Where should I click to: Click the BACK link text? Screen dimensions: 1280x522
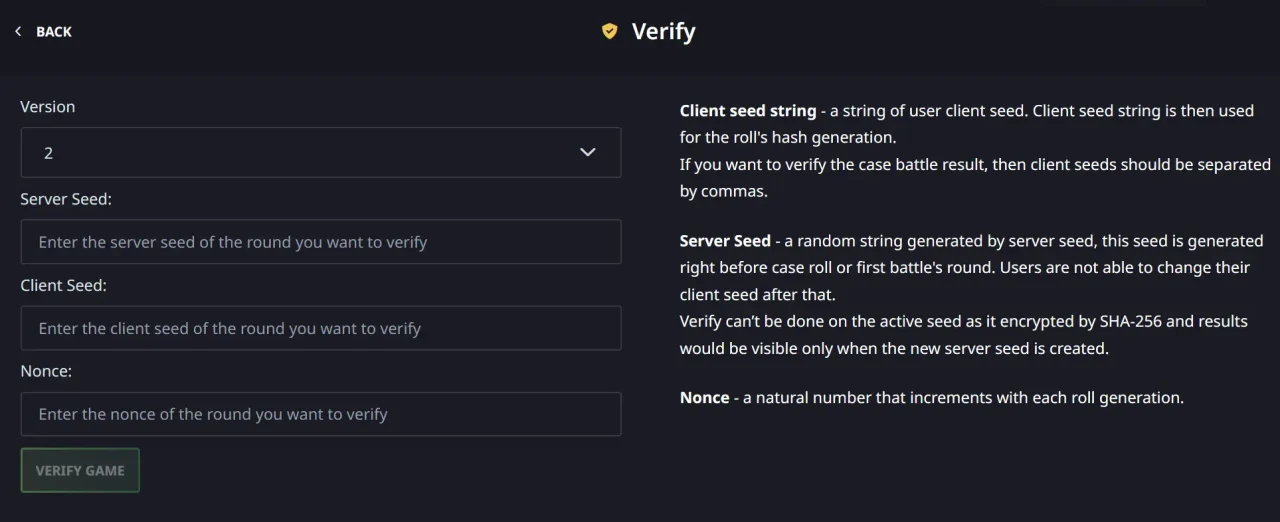[54, 32]
